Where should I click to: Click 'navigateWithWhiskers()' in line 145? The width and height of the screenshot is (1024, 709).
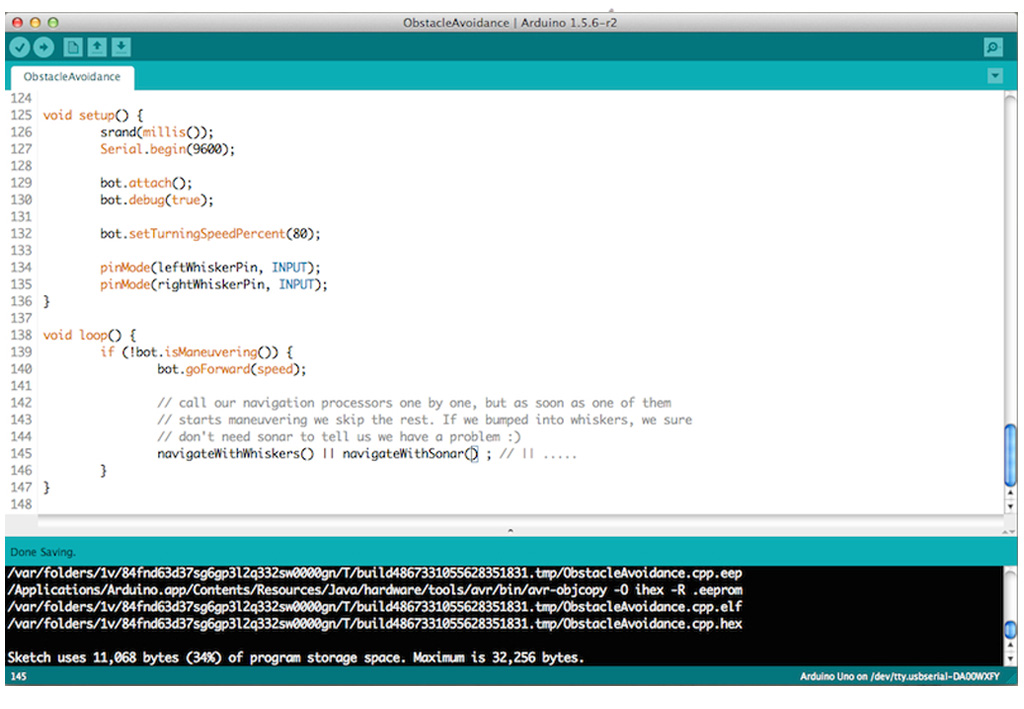pos(235,454)
